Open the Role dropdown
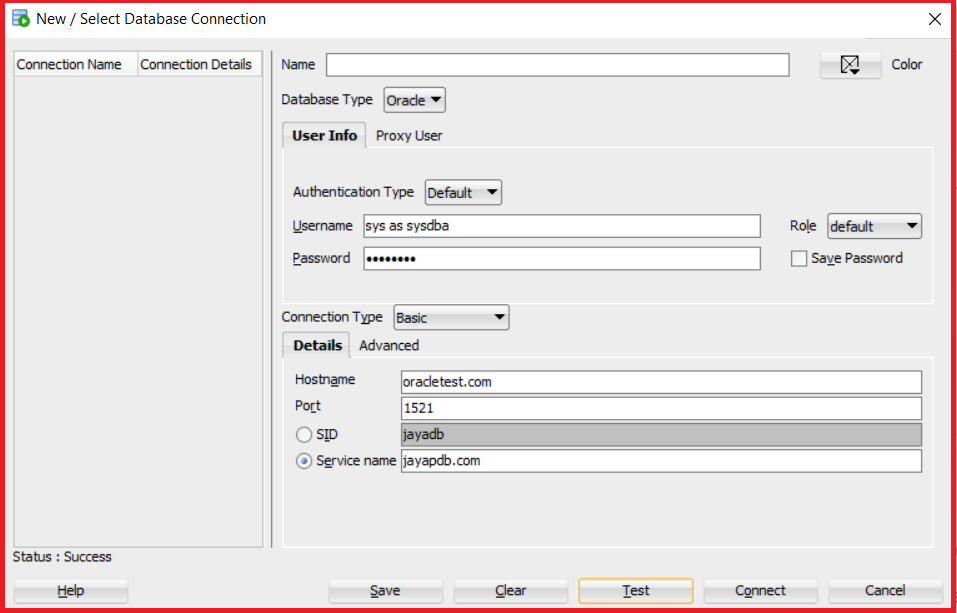This screenshot has width=957, height=613. tap(875, 227)
